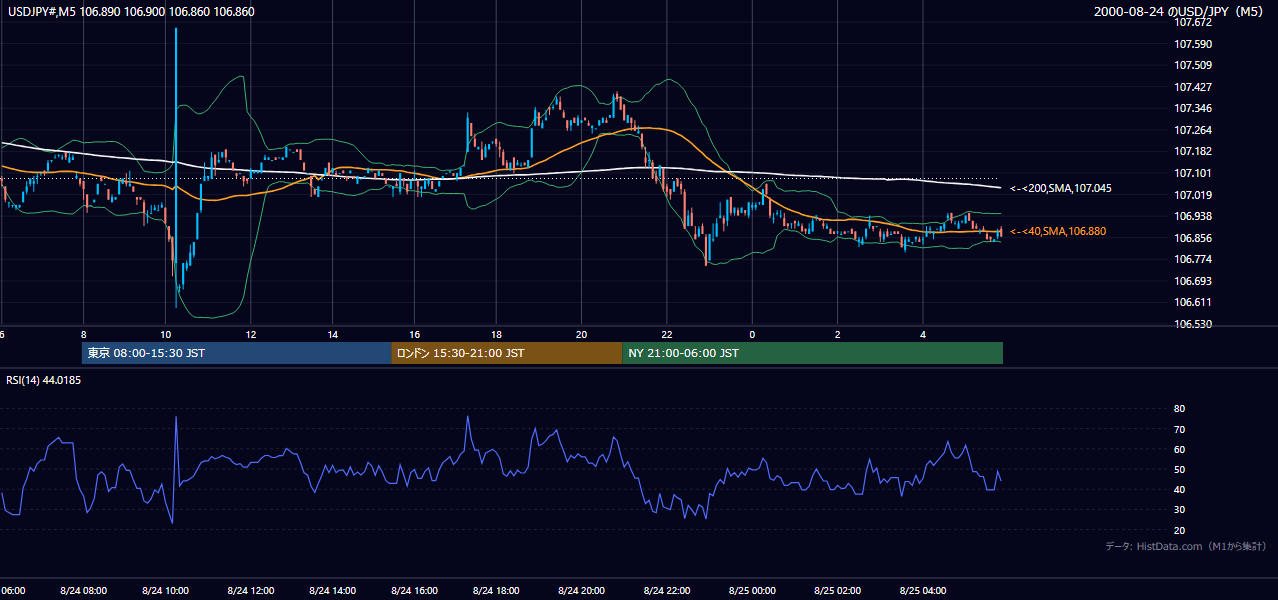Click price scale value 107.590

click(1192, 44)
